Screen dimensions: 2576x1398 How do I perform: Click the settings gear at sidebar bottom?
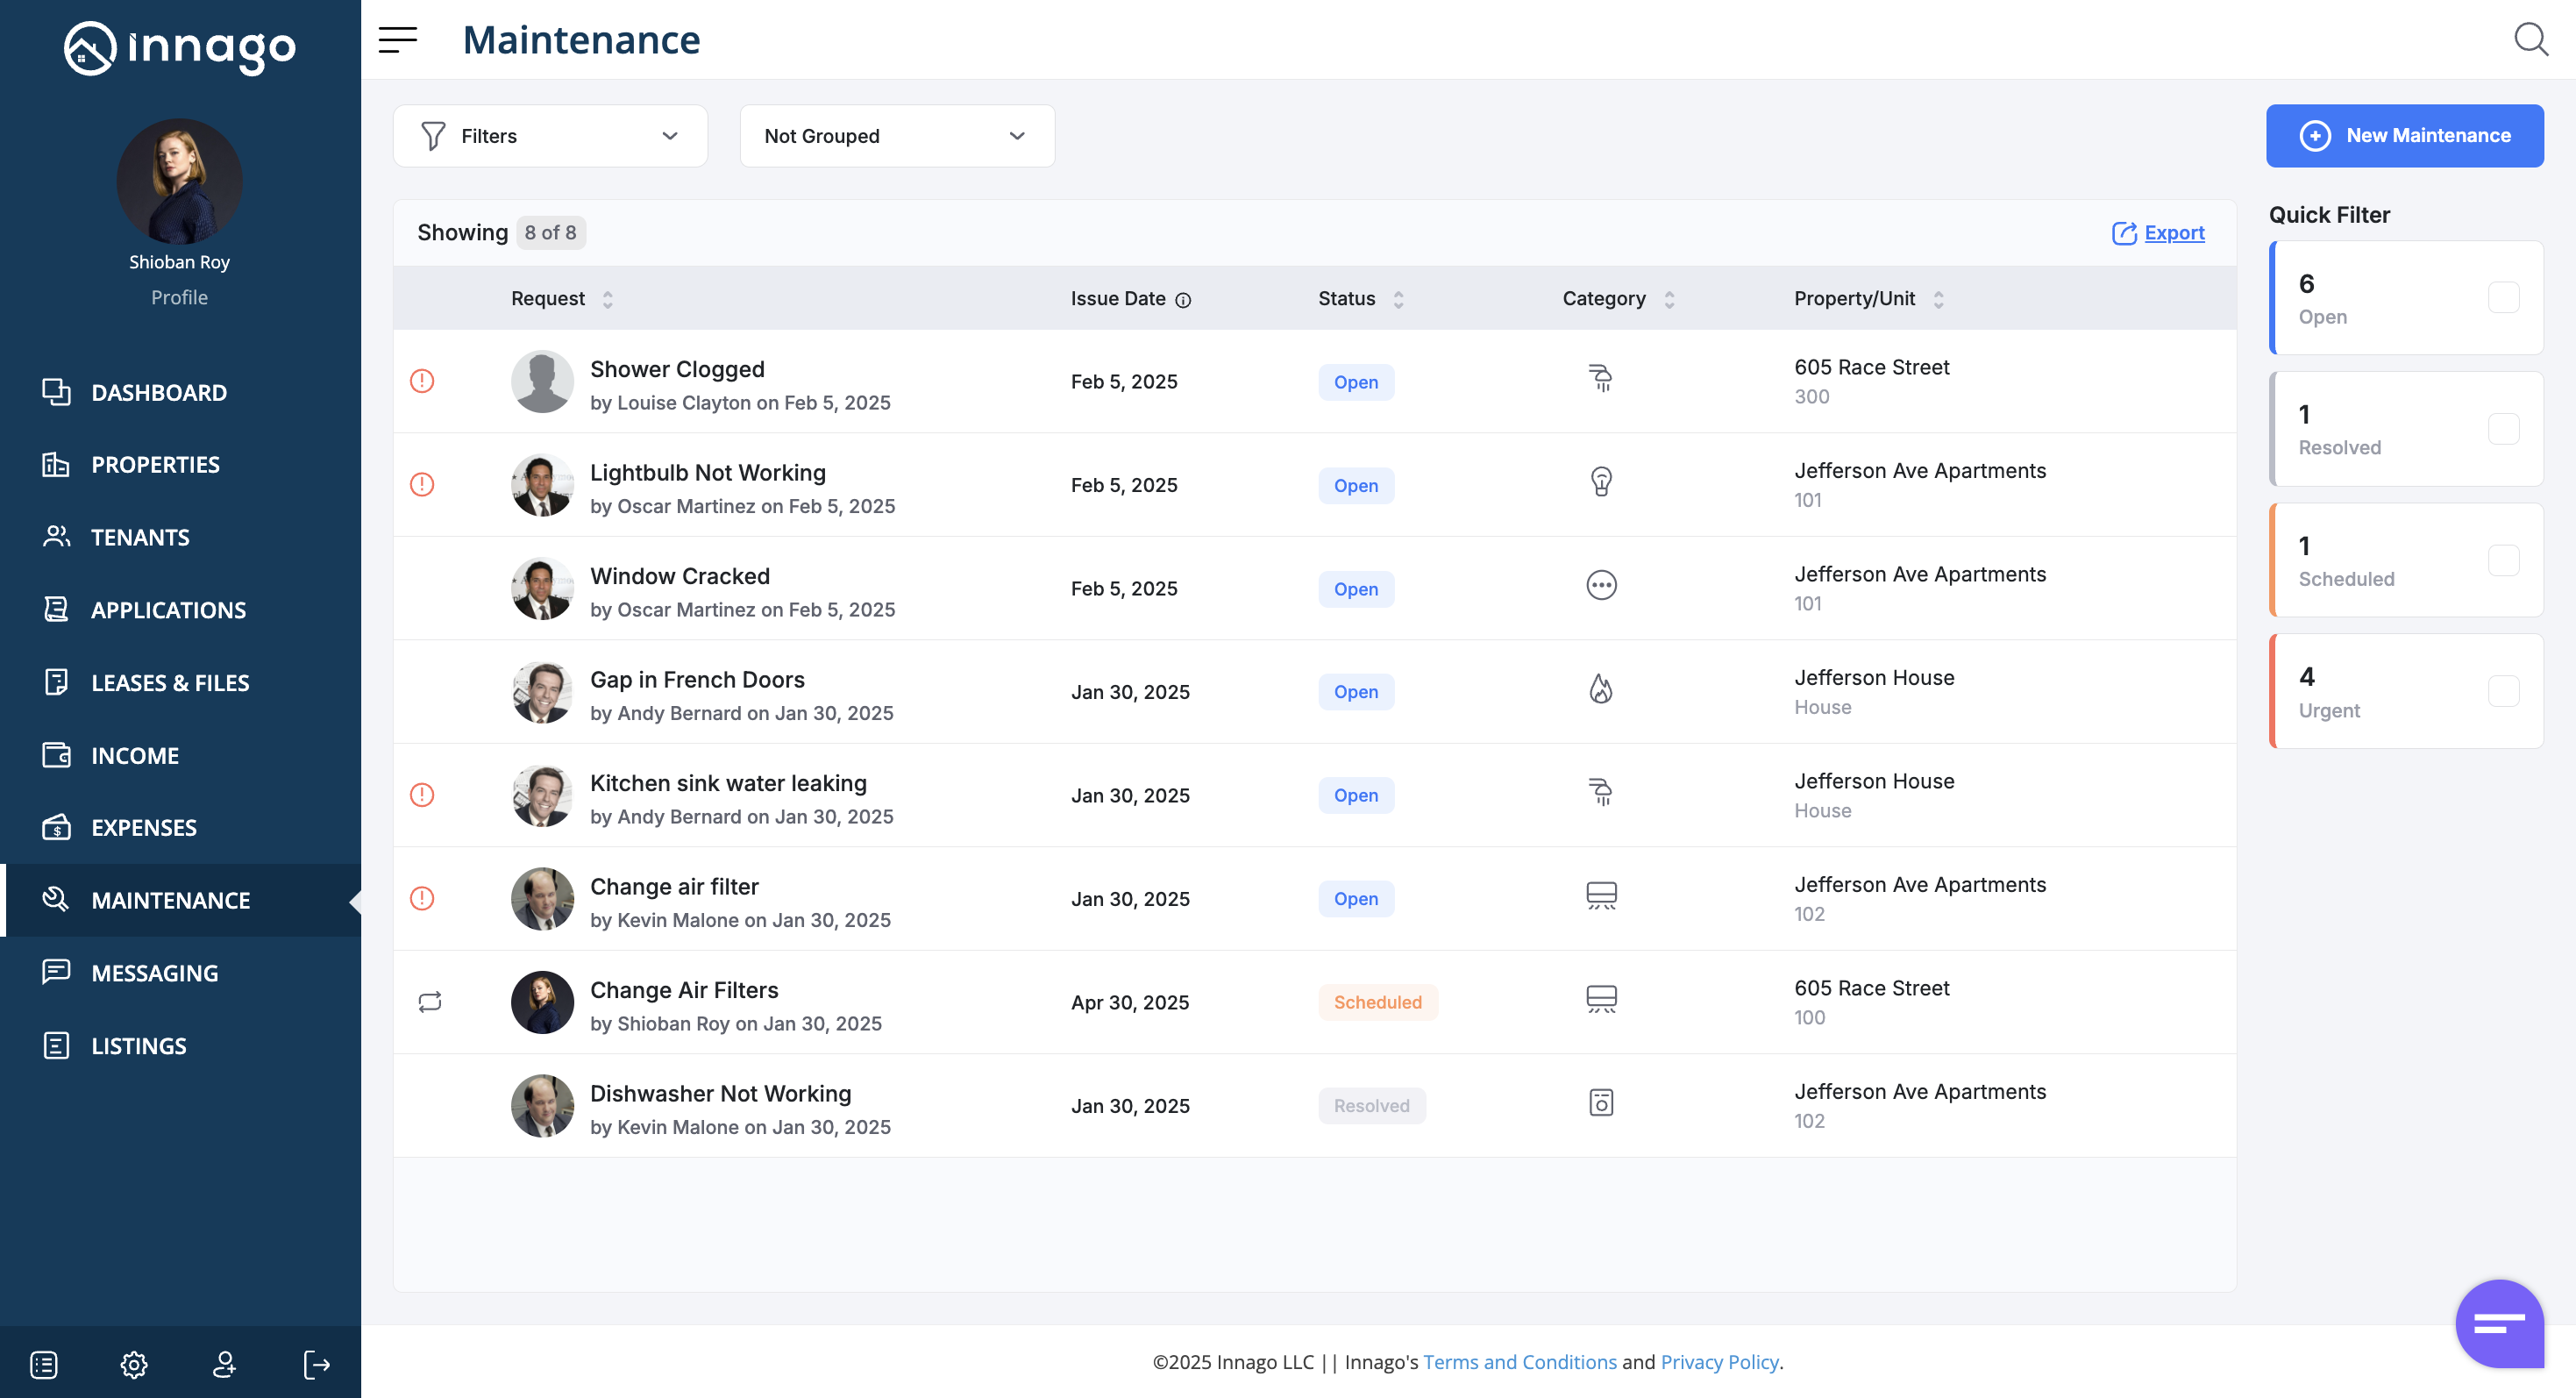tap(133, 1364)
